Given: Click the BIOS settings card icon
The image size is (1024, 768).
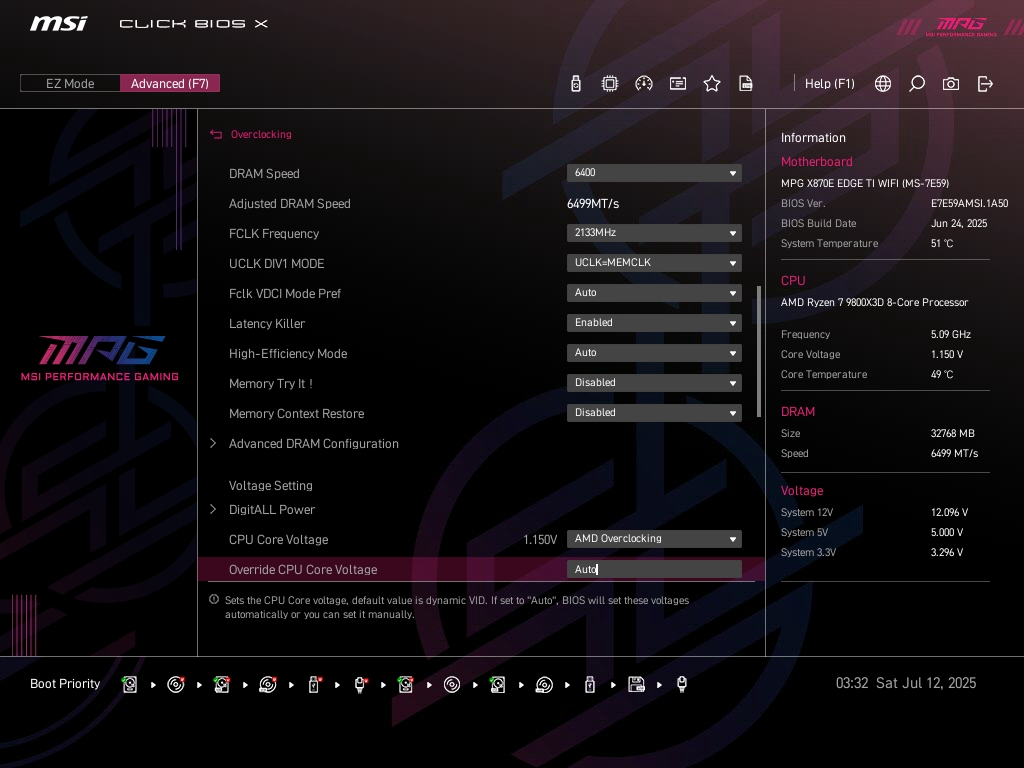Looking at the screenshot, I should [x=678, y=84].
